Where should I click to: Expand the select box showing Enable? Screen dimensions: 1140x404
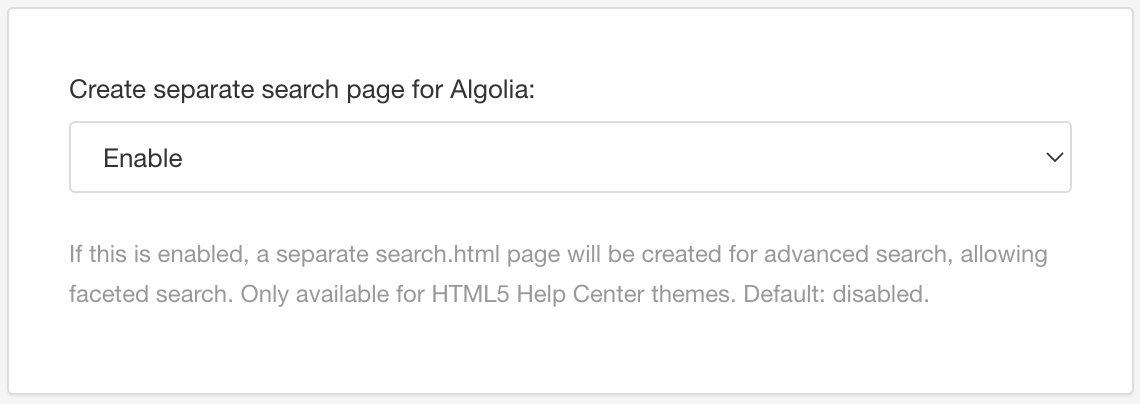(x=570, y=157)
